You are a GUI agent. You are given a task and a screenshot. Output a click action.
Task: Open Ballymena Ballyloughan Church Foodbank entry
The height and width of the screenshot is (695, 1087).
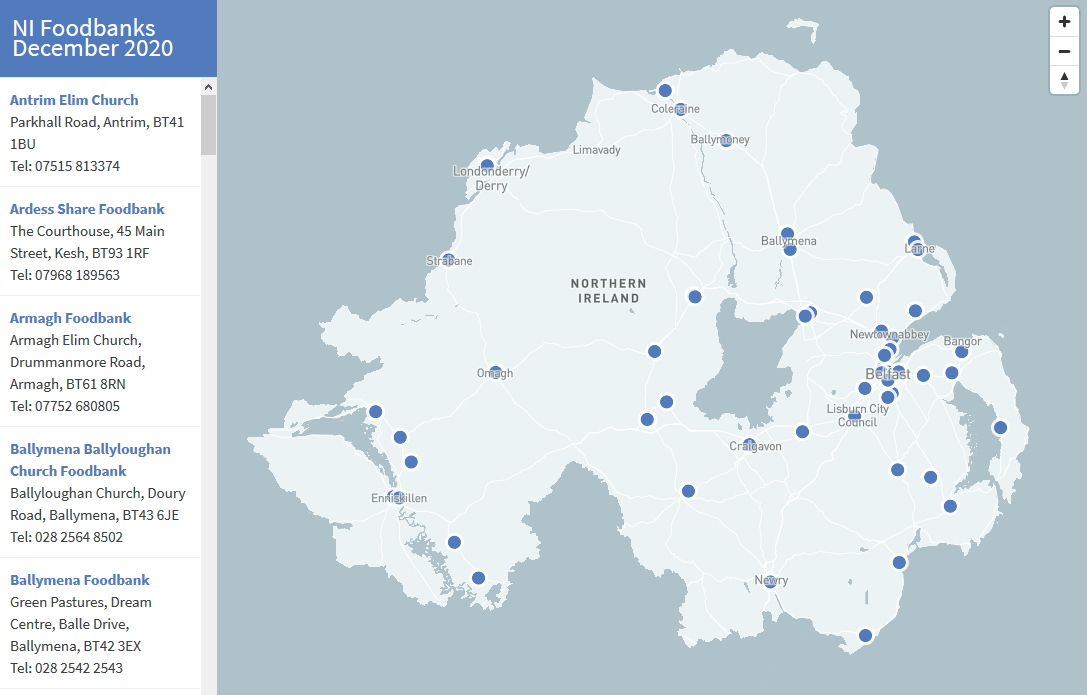point(90,460)
